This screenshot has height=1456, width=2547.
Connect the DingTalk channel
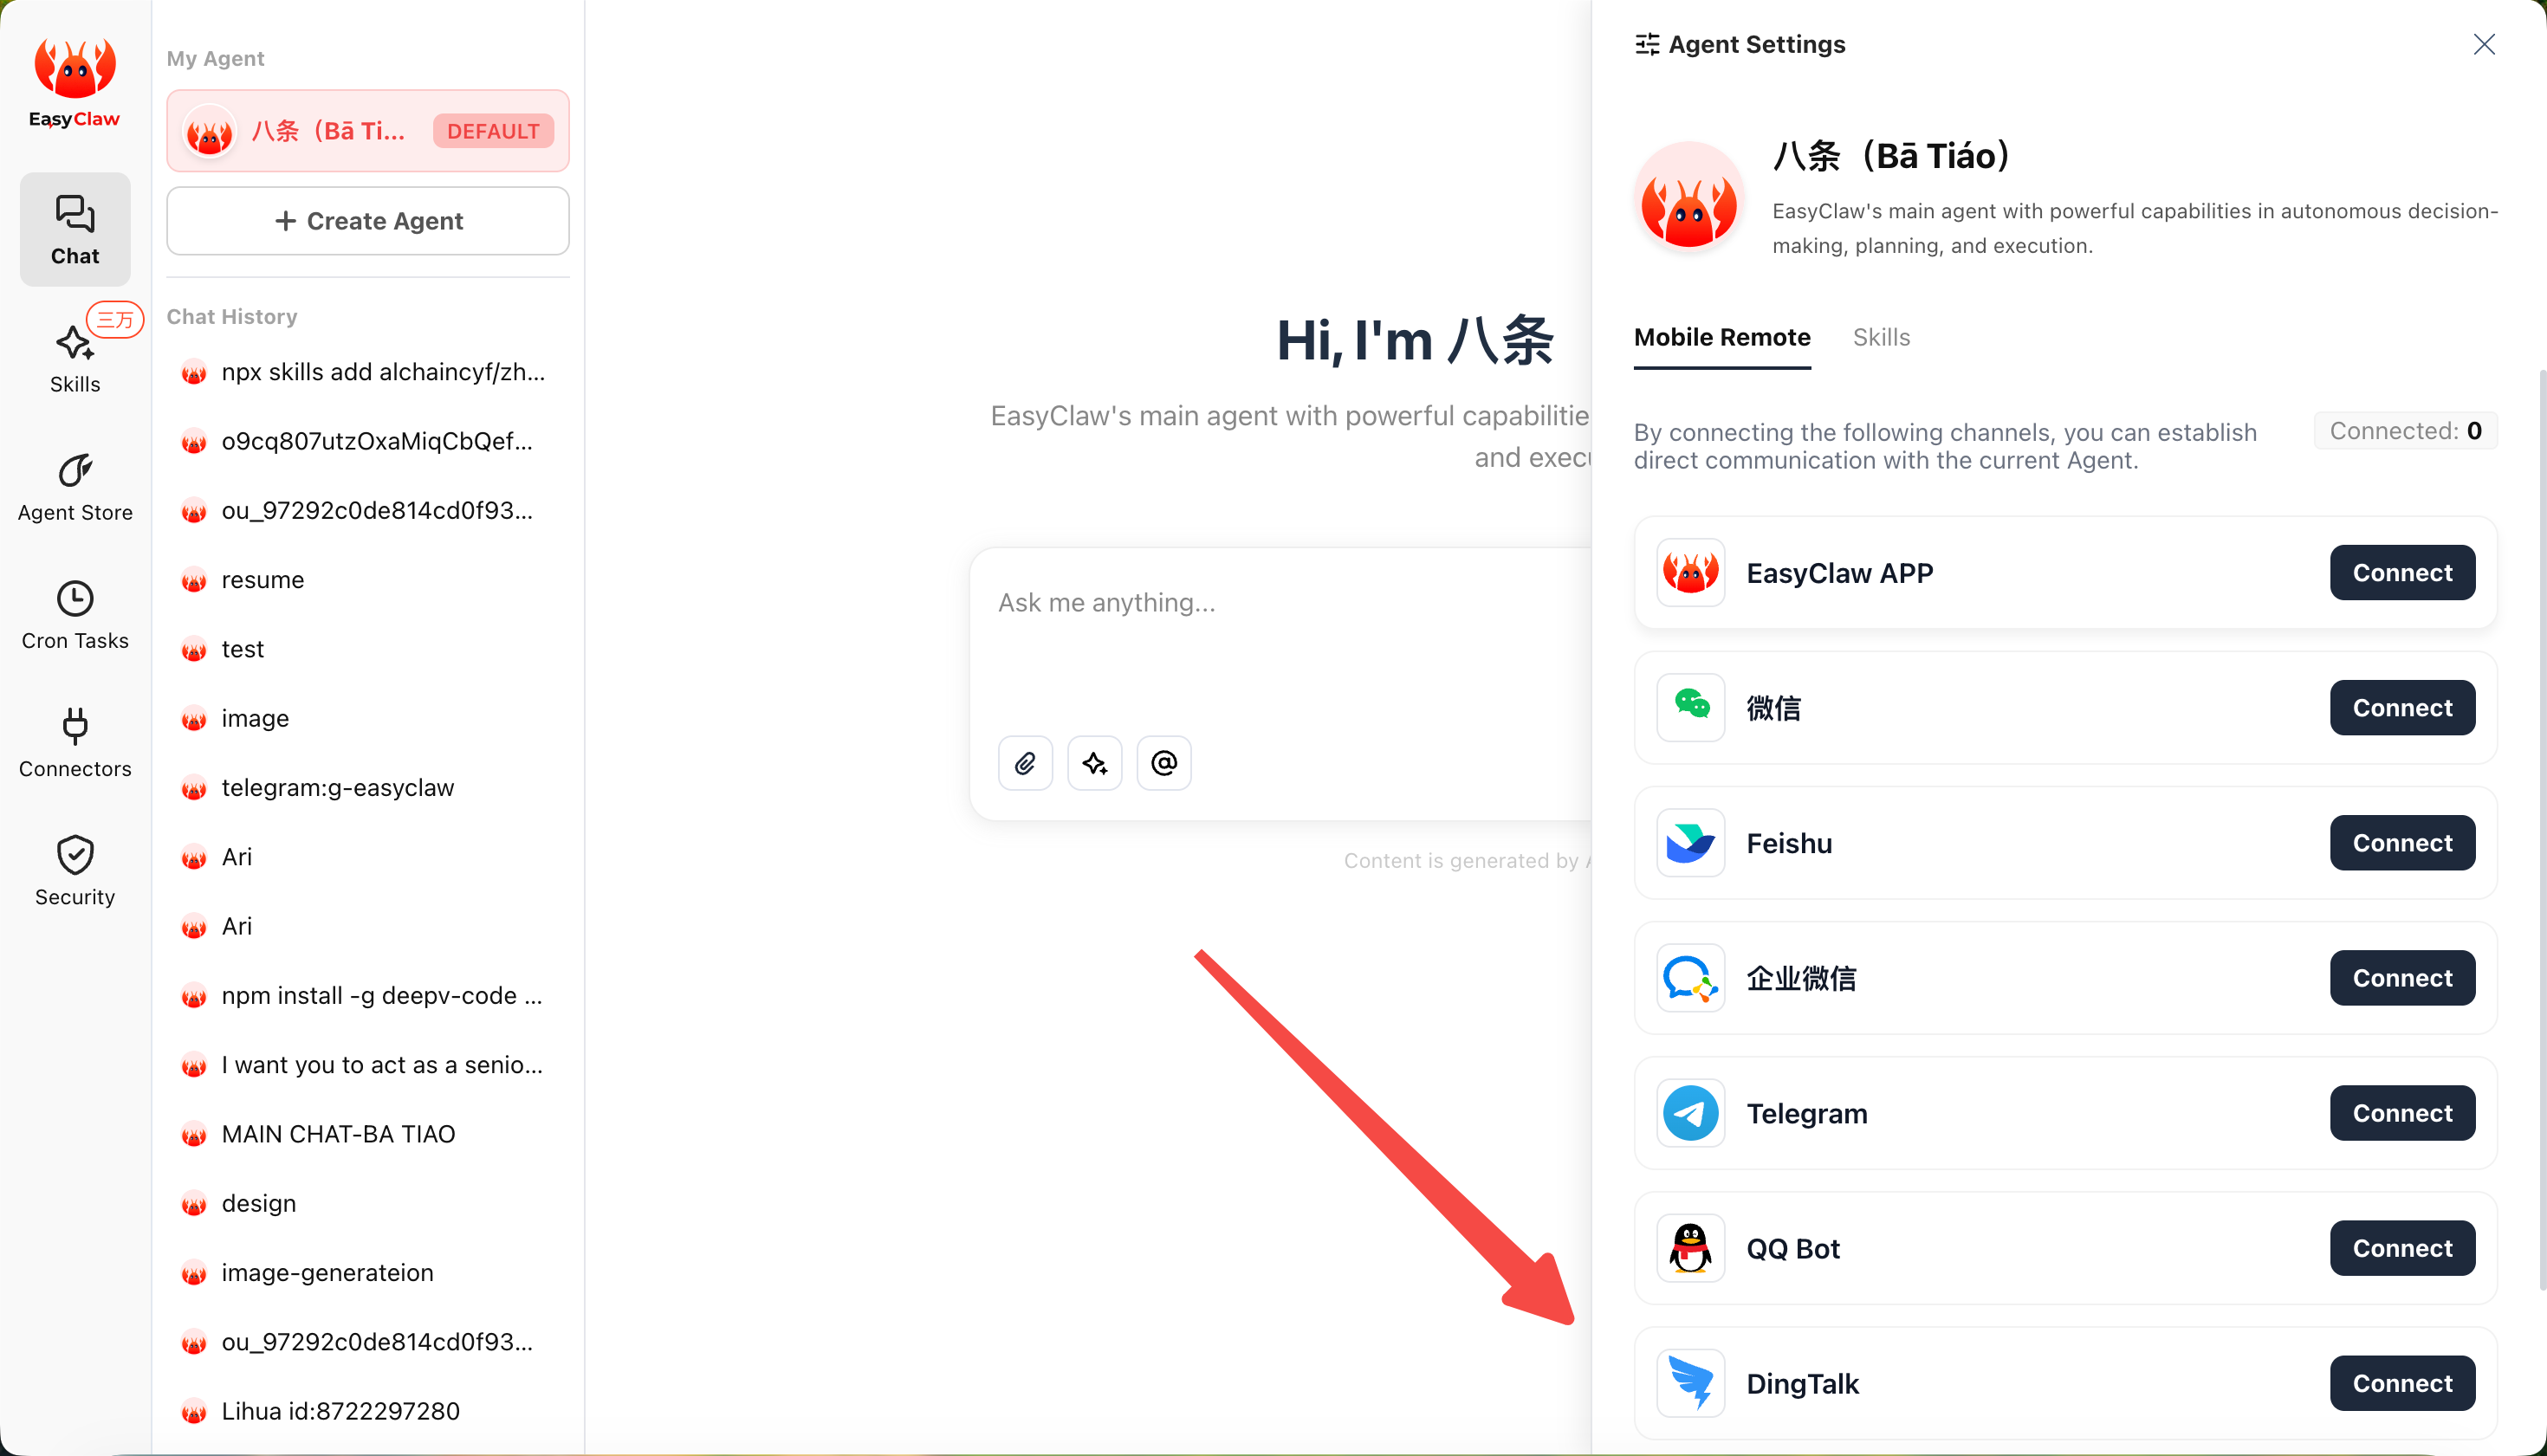[2402, 1382]
